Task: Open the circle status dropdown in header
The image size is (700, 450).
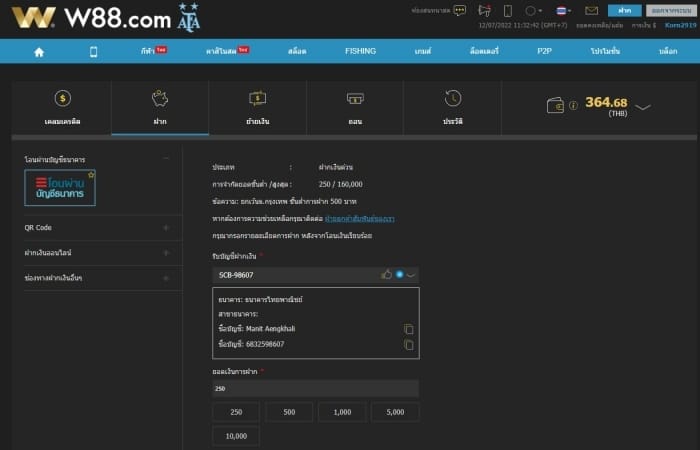Action: click(x=533, y=11)
